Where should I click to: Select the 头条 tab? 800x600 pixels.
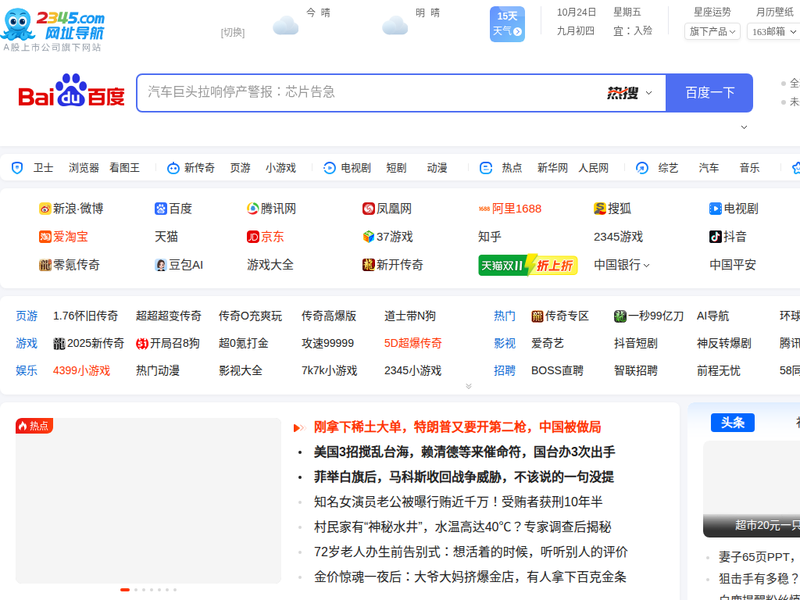[x=732, y=423]
